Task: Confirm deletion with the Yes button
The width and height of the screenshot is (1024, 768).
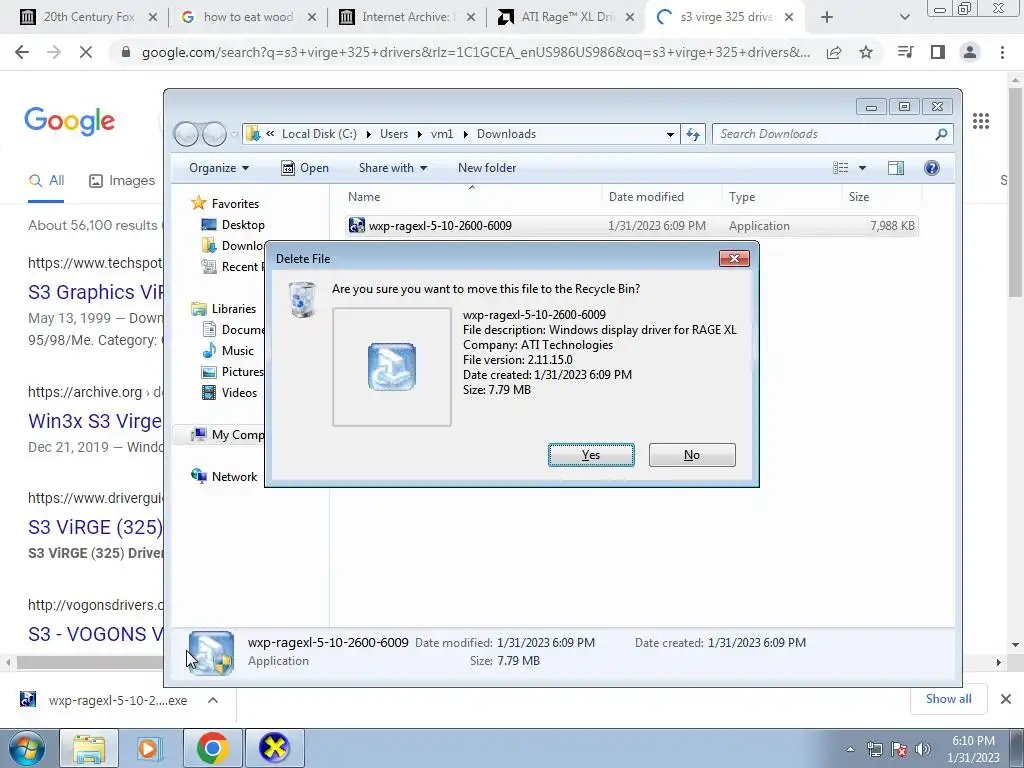Action: (x=591, y=455)
